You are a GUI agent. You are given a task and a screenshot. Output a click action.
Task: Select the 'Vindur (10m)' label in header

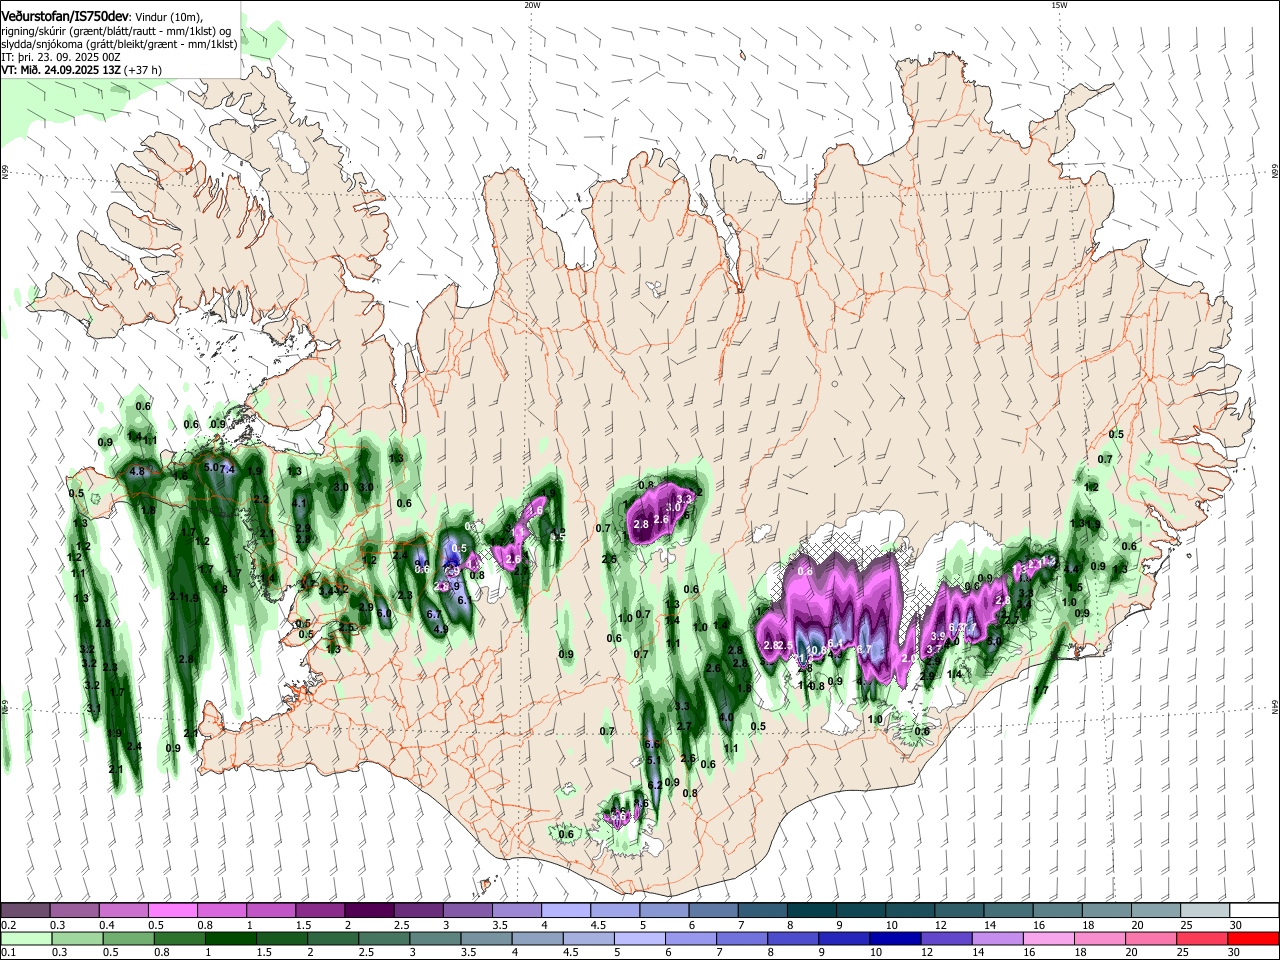tap(168, 17)
